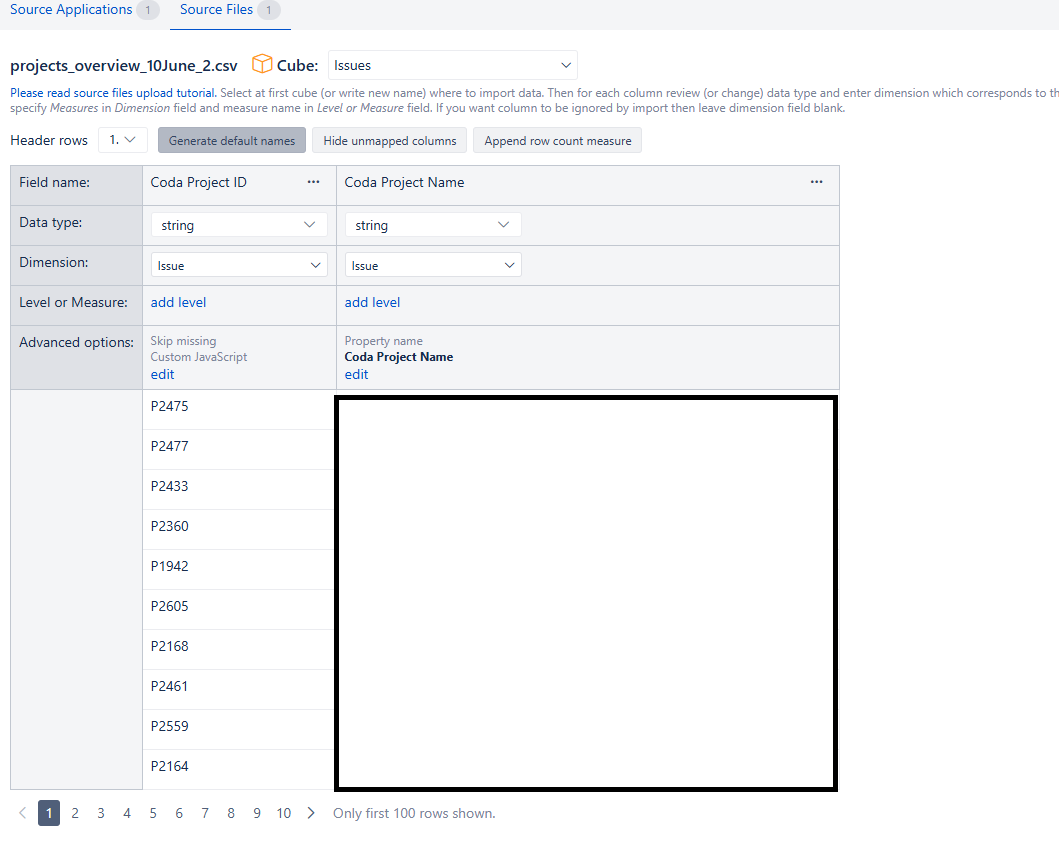Click the orange cube icon beside Cube label

[x=262, y=64]
